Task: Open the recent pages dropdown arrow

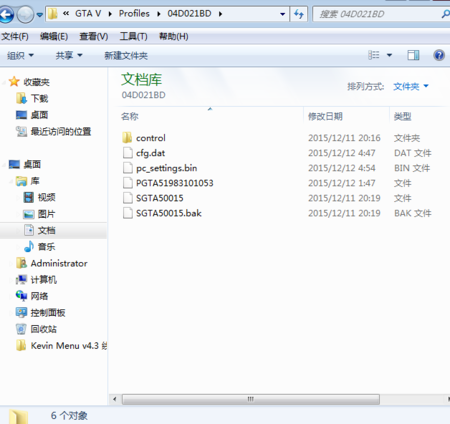Action: click(x=40, y=15)
